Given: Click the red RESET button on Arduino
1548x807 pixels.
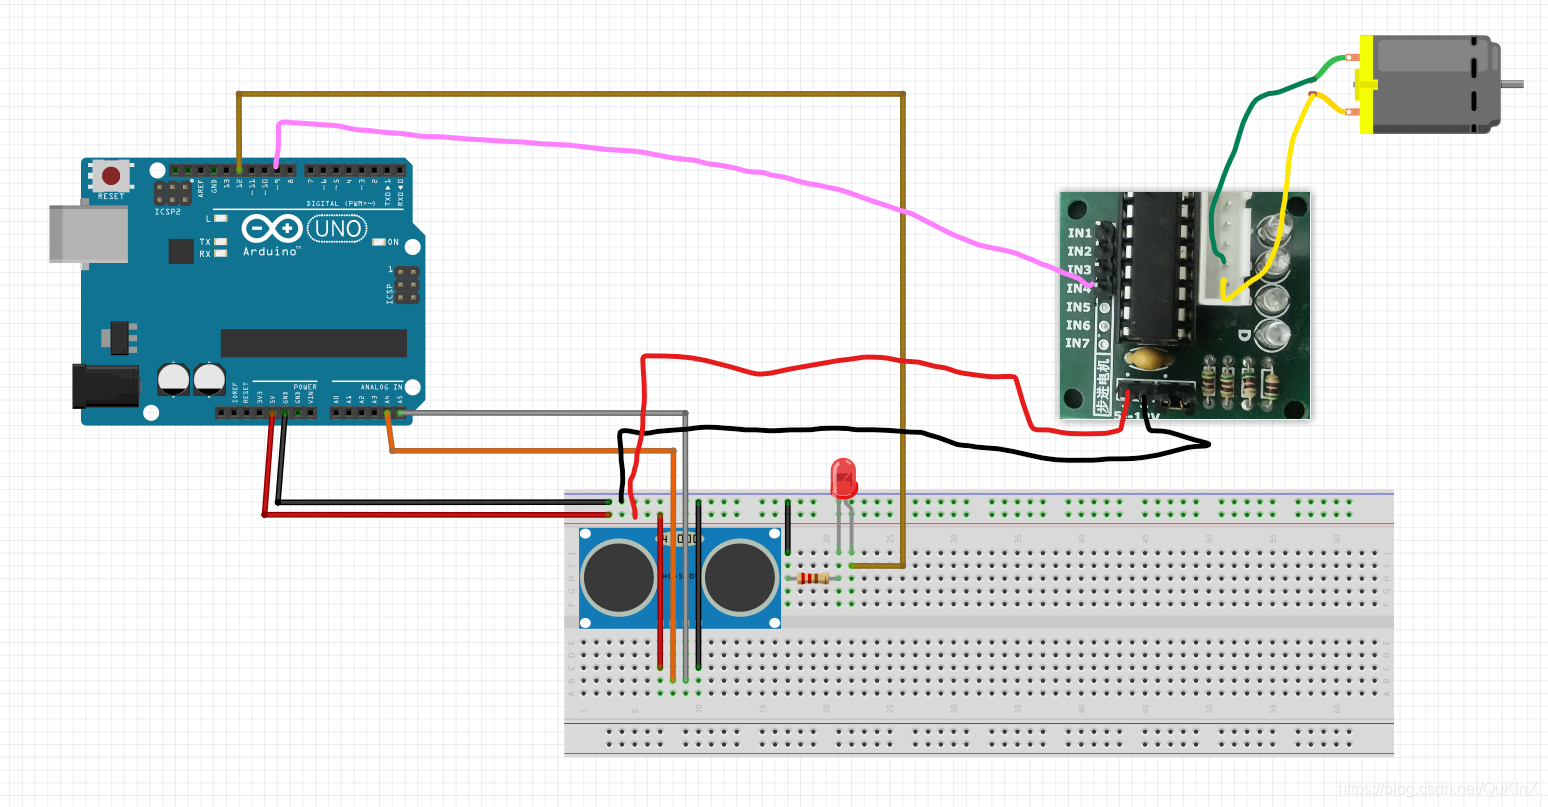Looking at the screenshot, I should click(x=111, y=175).
